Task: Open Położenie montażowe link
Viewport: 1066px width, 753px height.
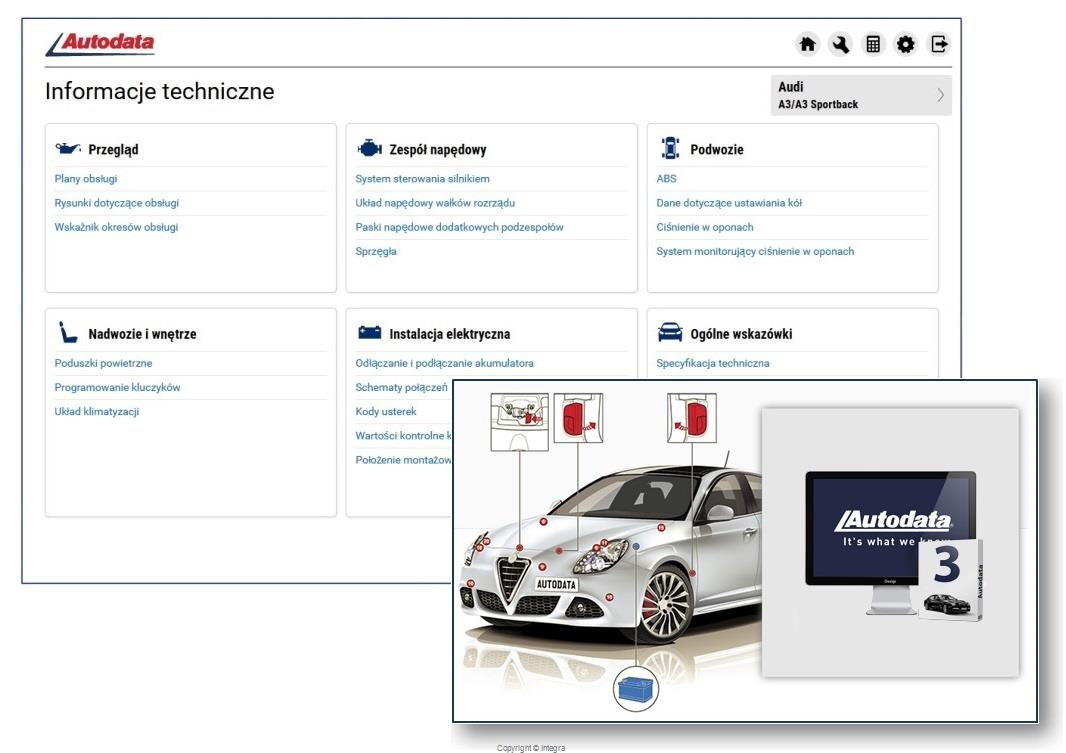Action: (403, 460)
